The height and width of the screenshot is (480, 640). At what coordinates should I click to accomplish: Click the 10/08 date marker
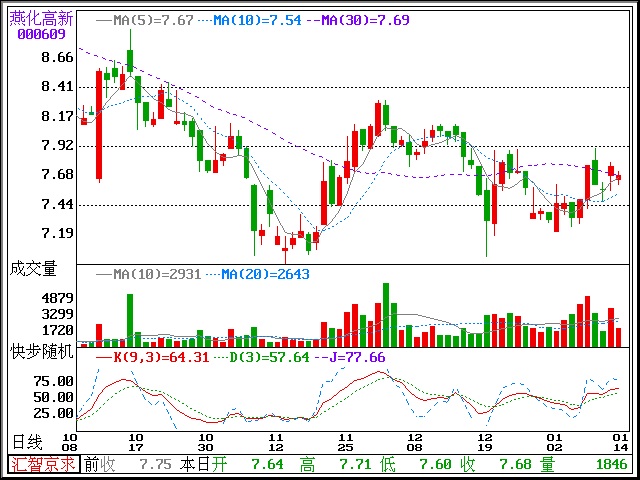[69, 442]
